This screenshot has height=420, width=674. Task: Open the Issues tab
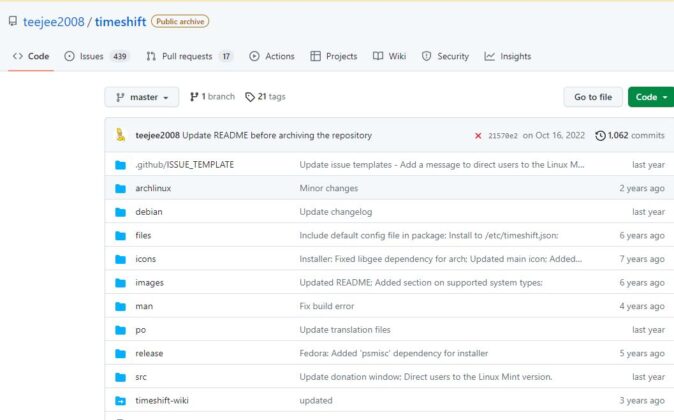point(96,56)
